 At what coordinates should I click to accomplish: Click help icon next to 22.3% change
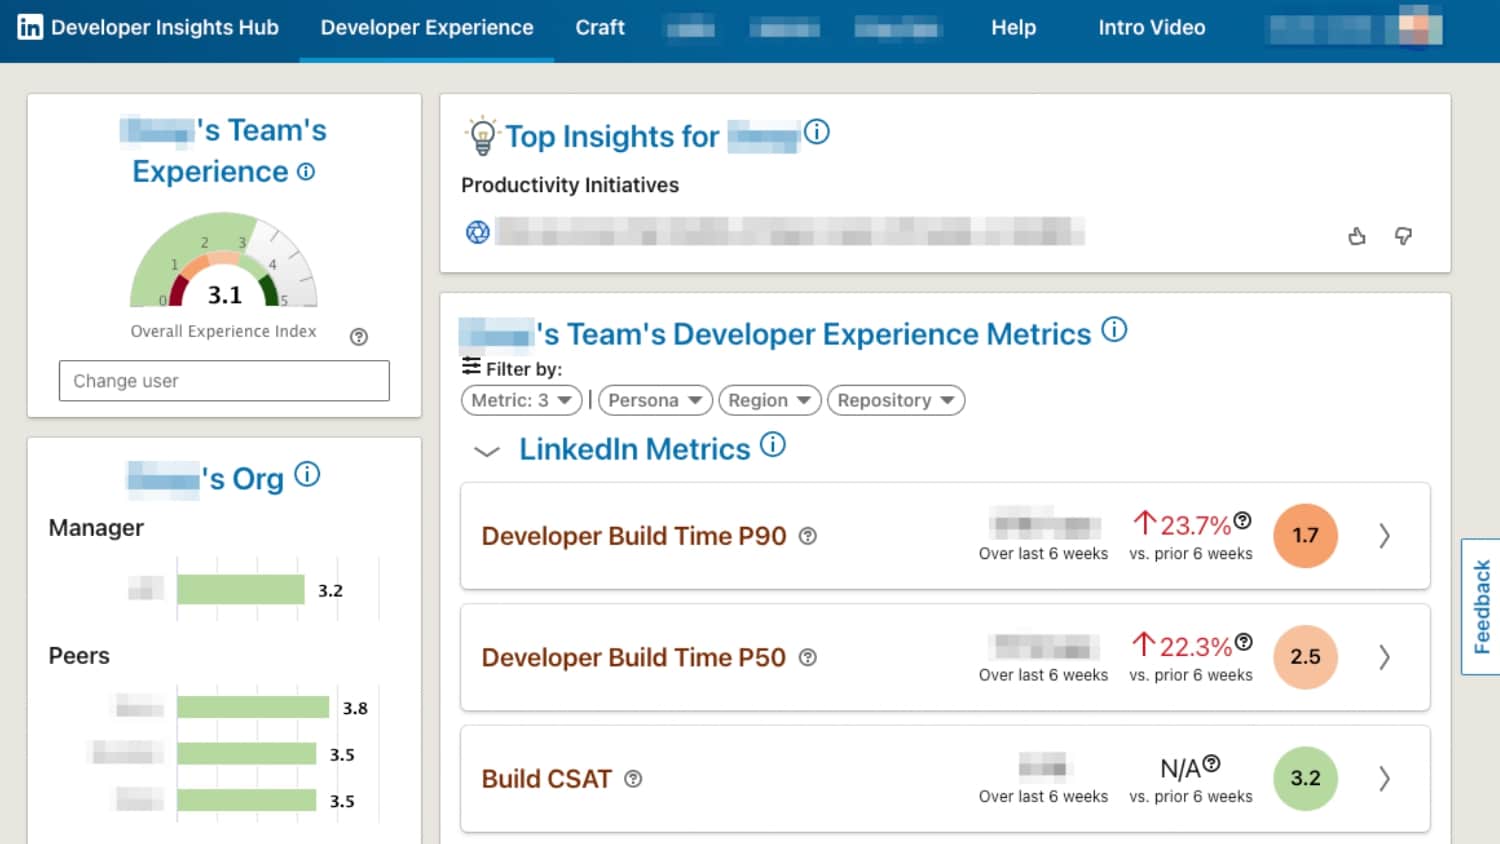click(1243, 642)
